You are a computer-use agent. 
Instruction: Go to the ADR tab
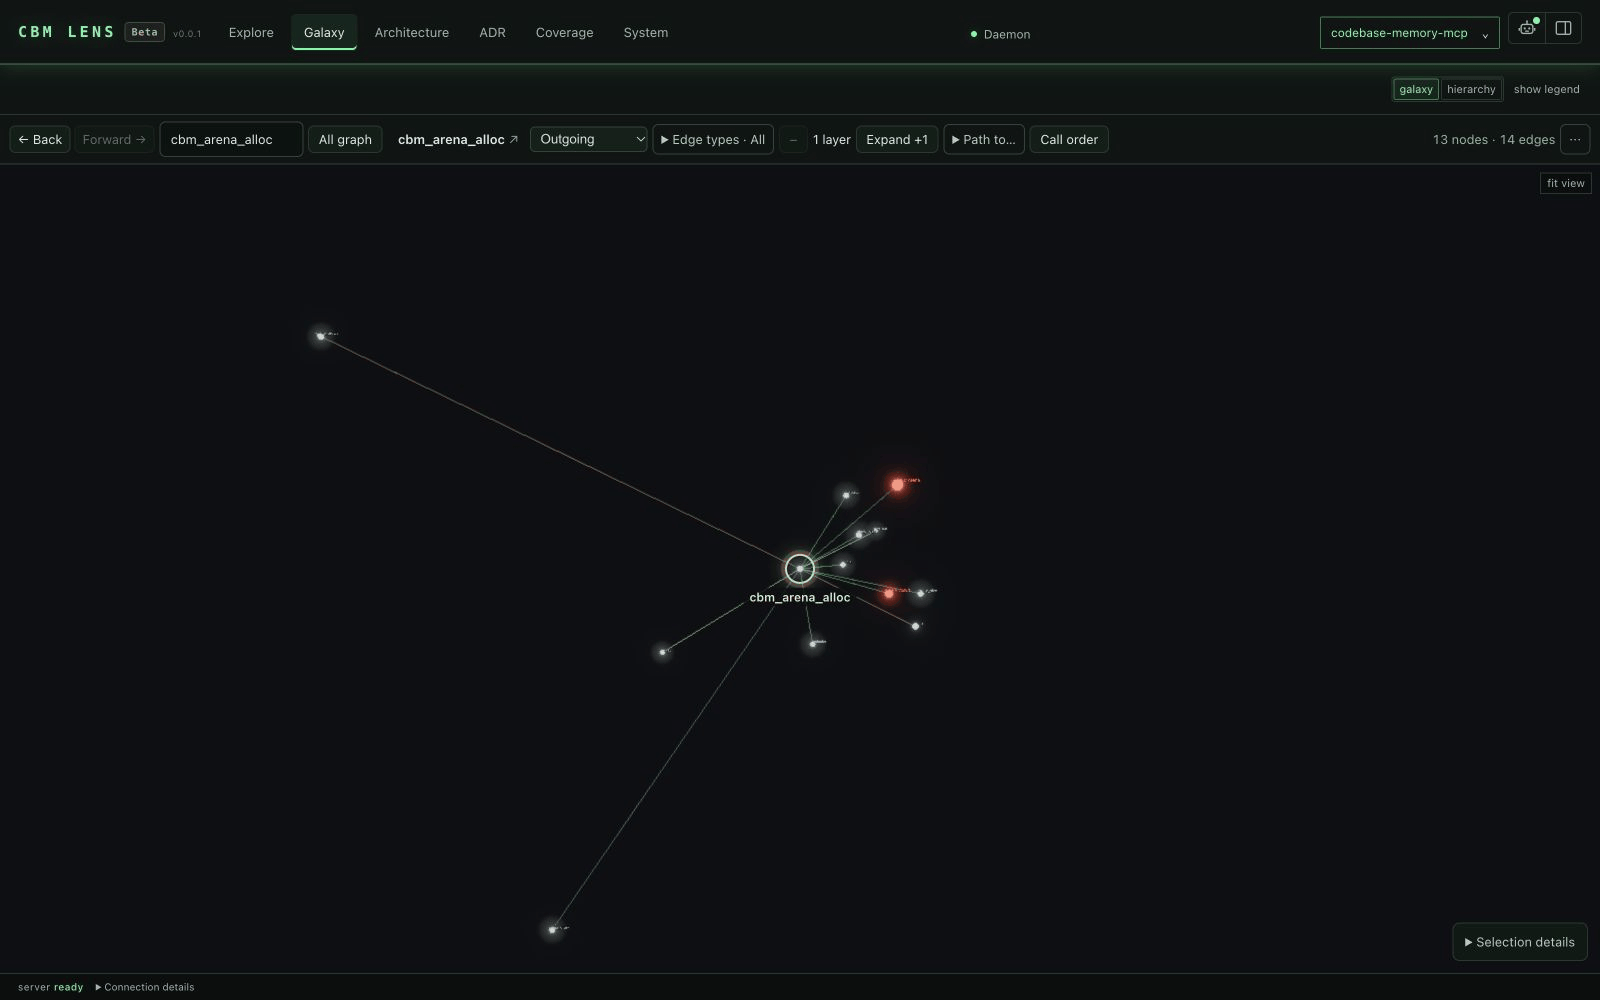pos(492,33)
